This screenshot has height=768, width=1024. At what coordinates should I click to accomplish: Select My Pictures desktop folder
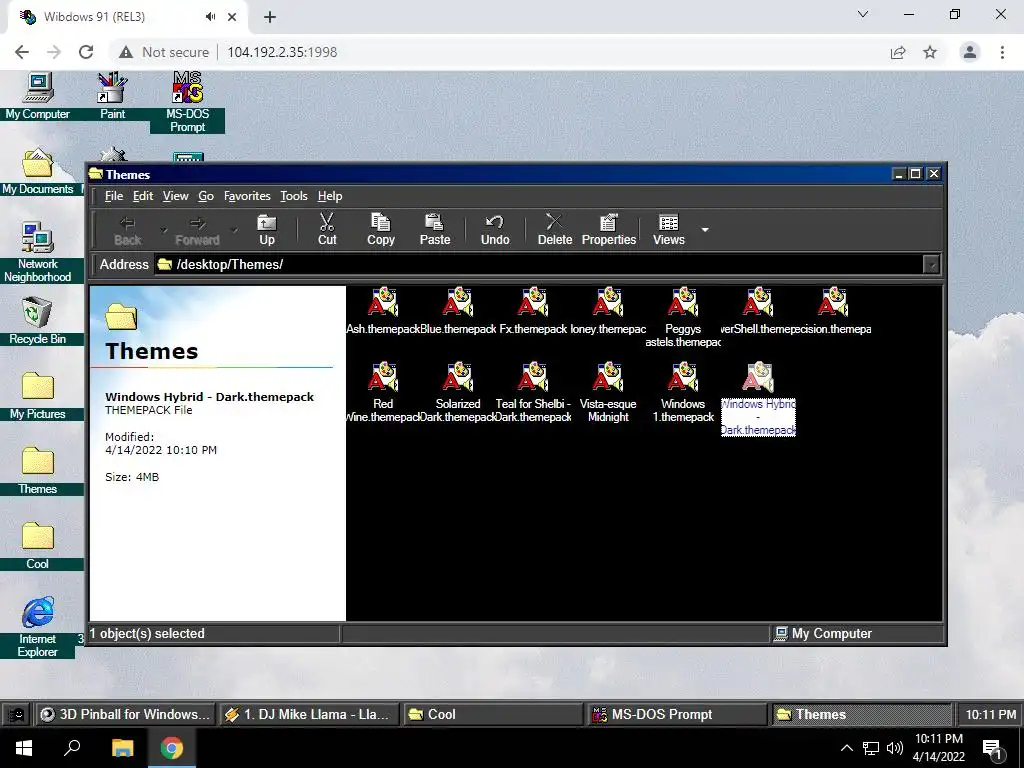[38, 396]
